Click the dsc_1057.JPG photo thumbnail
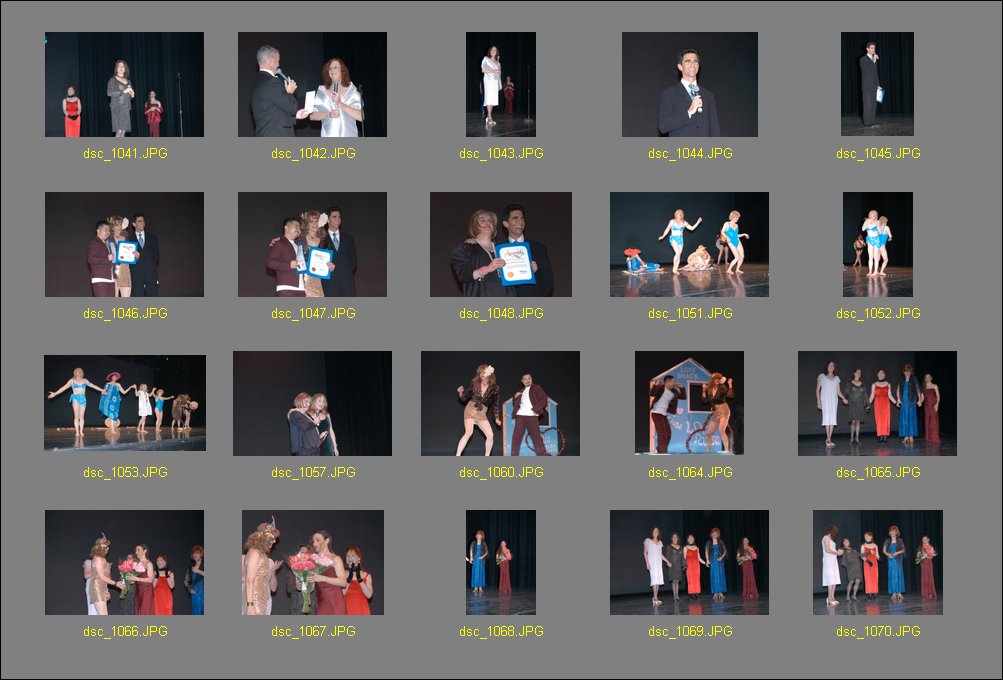The width and height of the screenshot is (1003, 680). click(312, 403)
